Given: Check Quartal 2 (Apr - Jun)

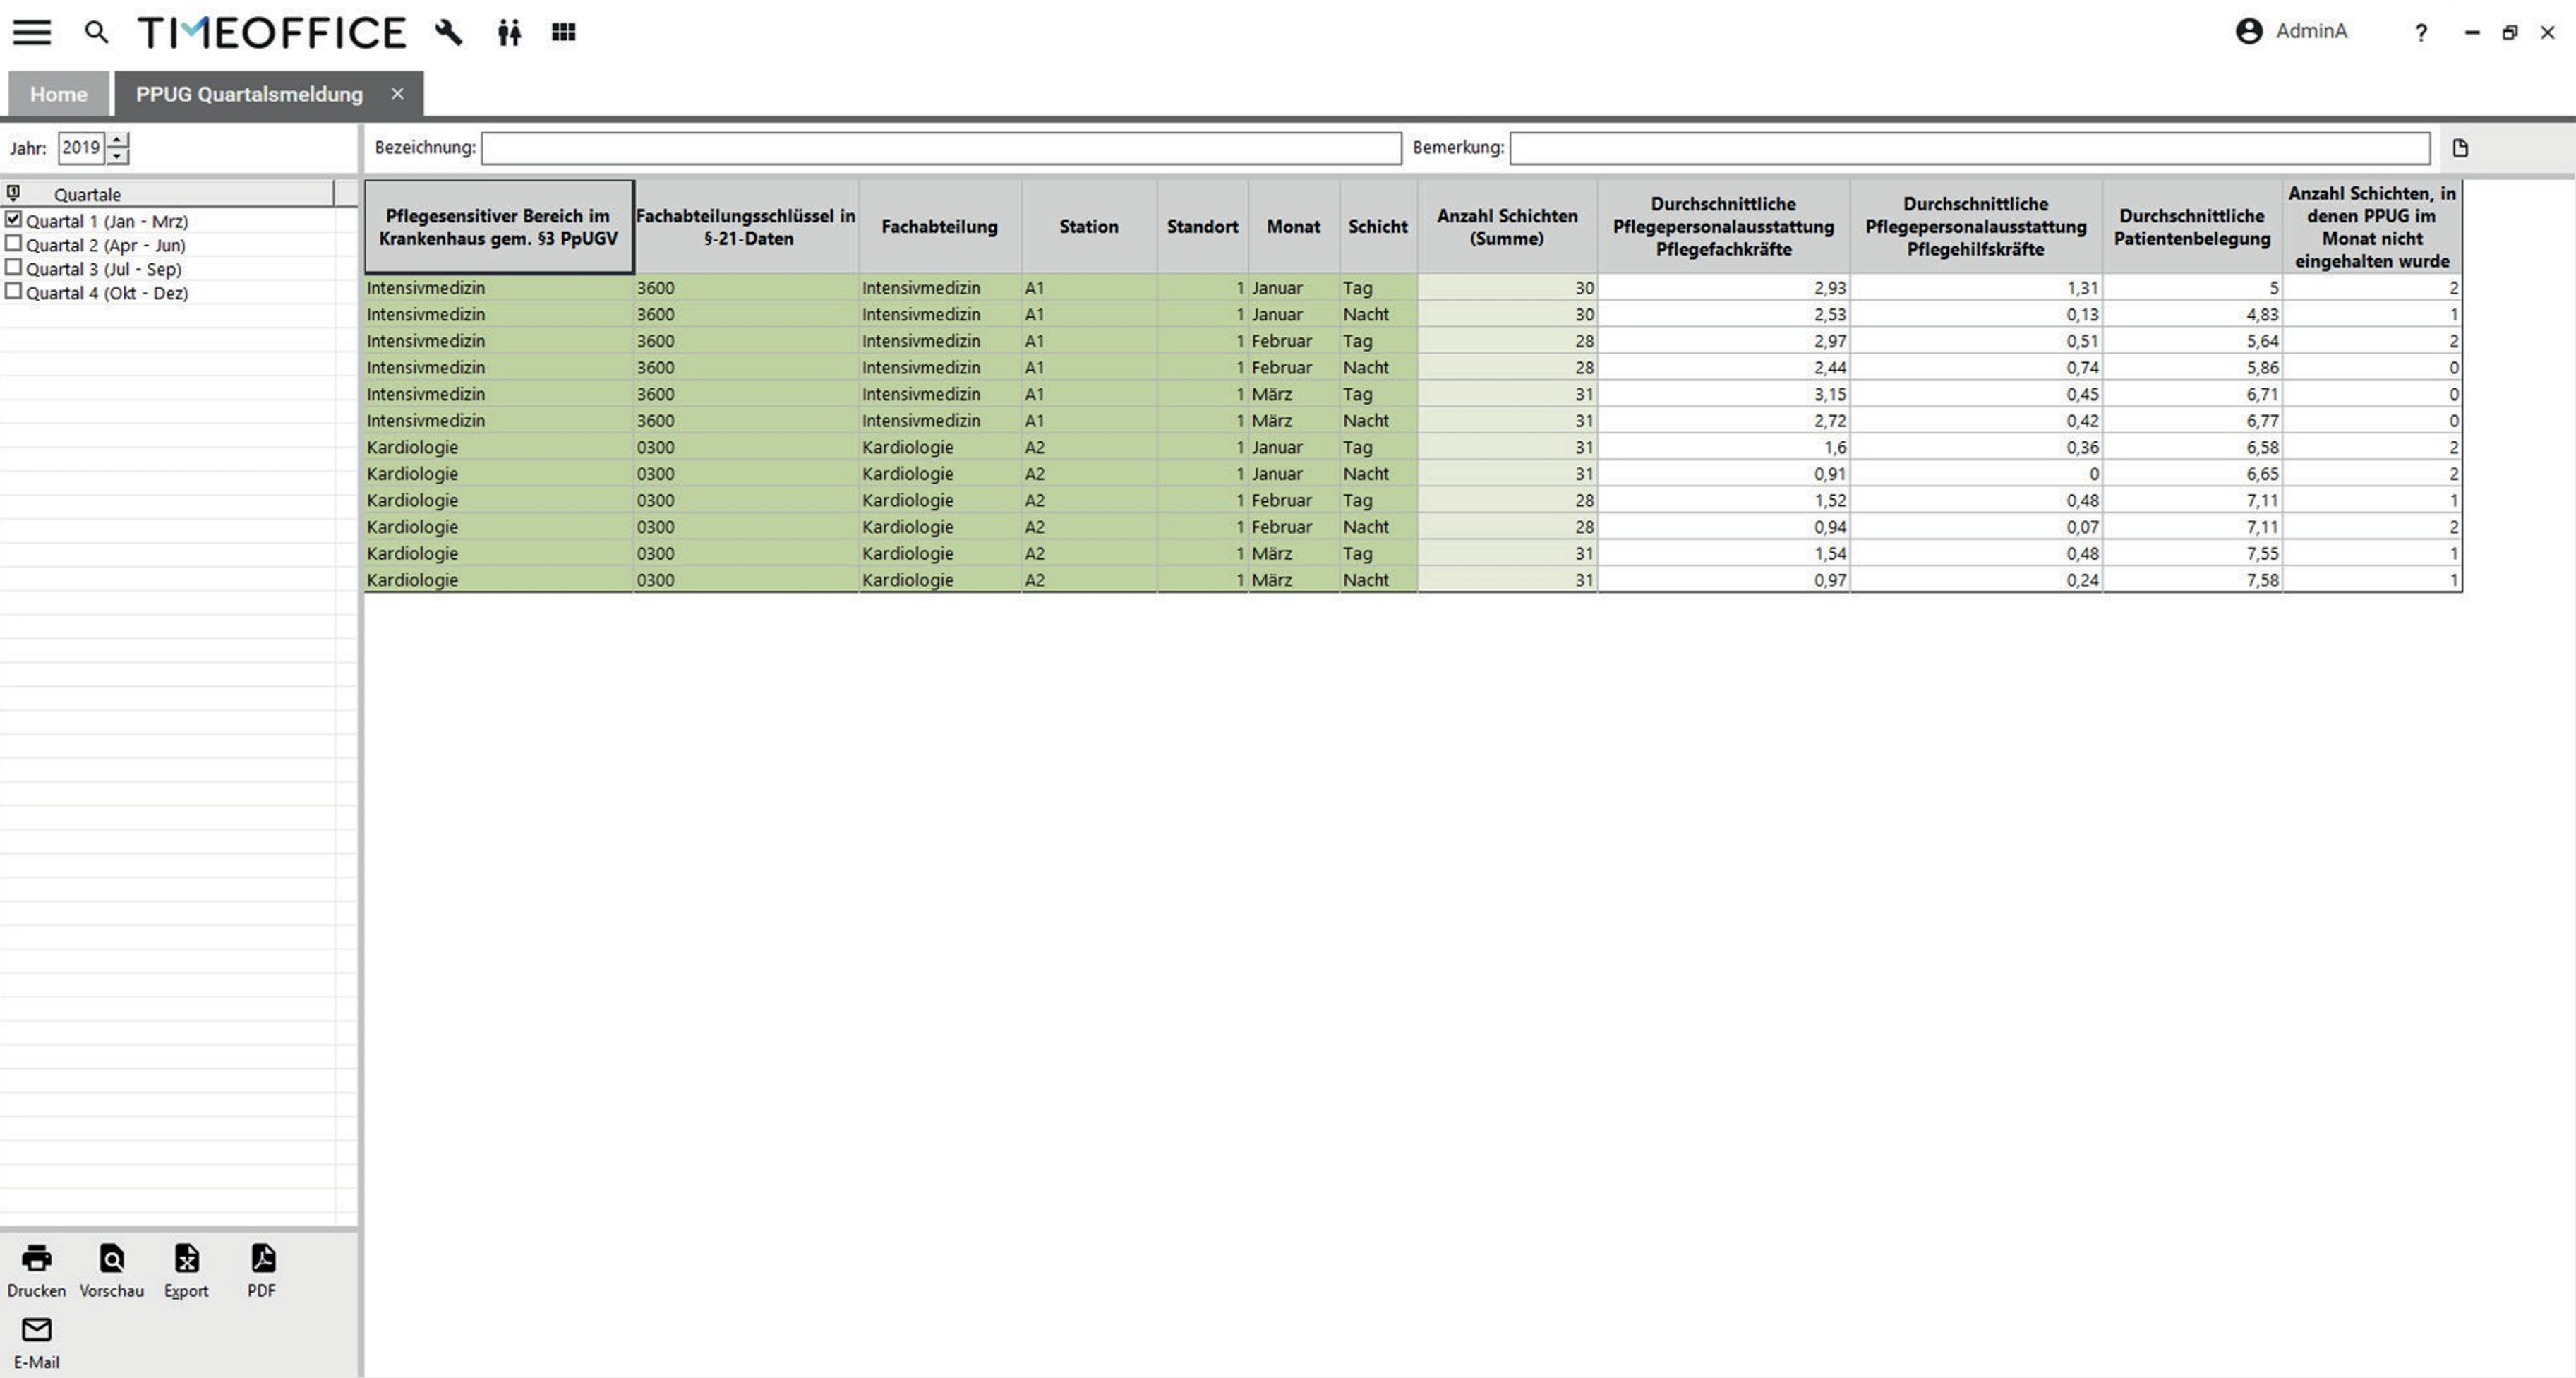Looking at the screenshot, I should coord(13,244).
